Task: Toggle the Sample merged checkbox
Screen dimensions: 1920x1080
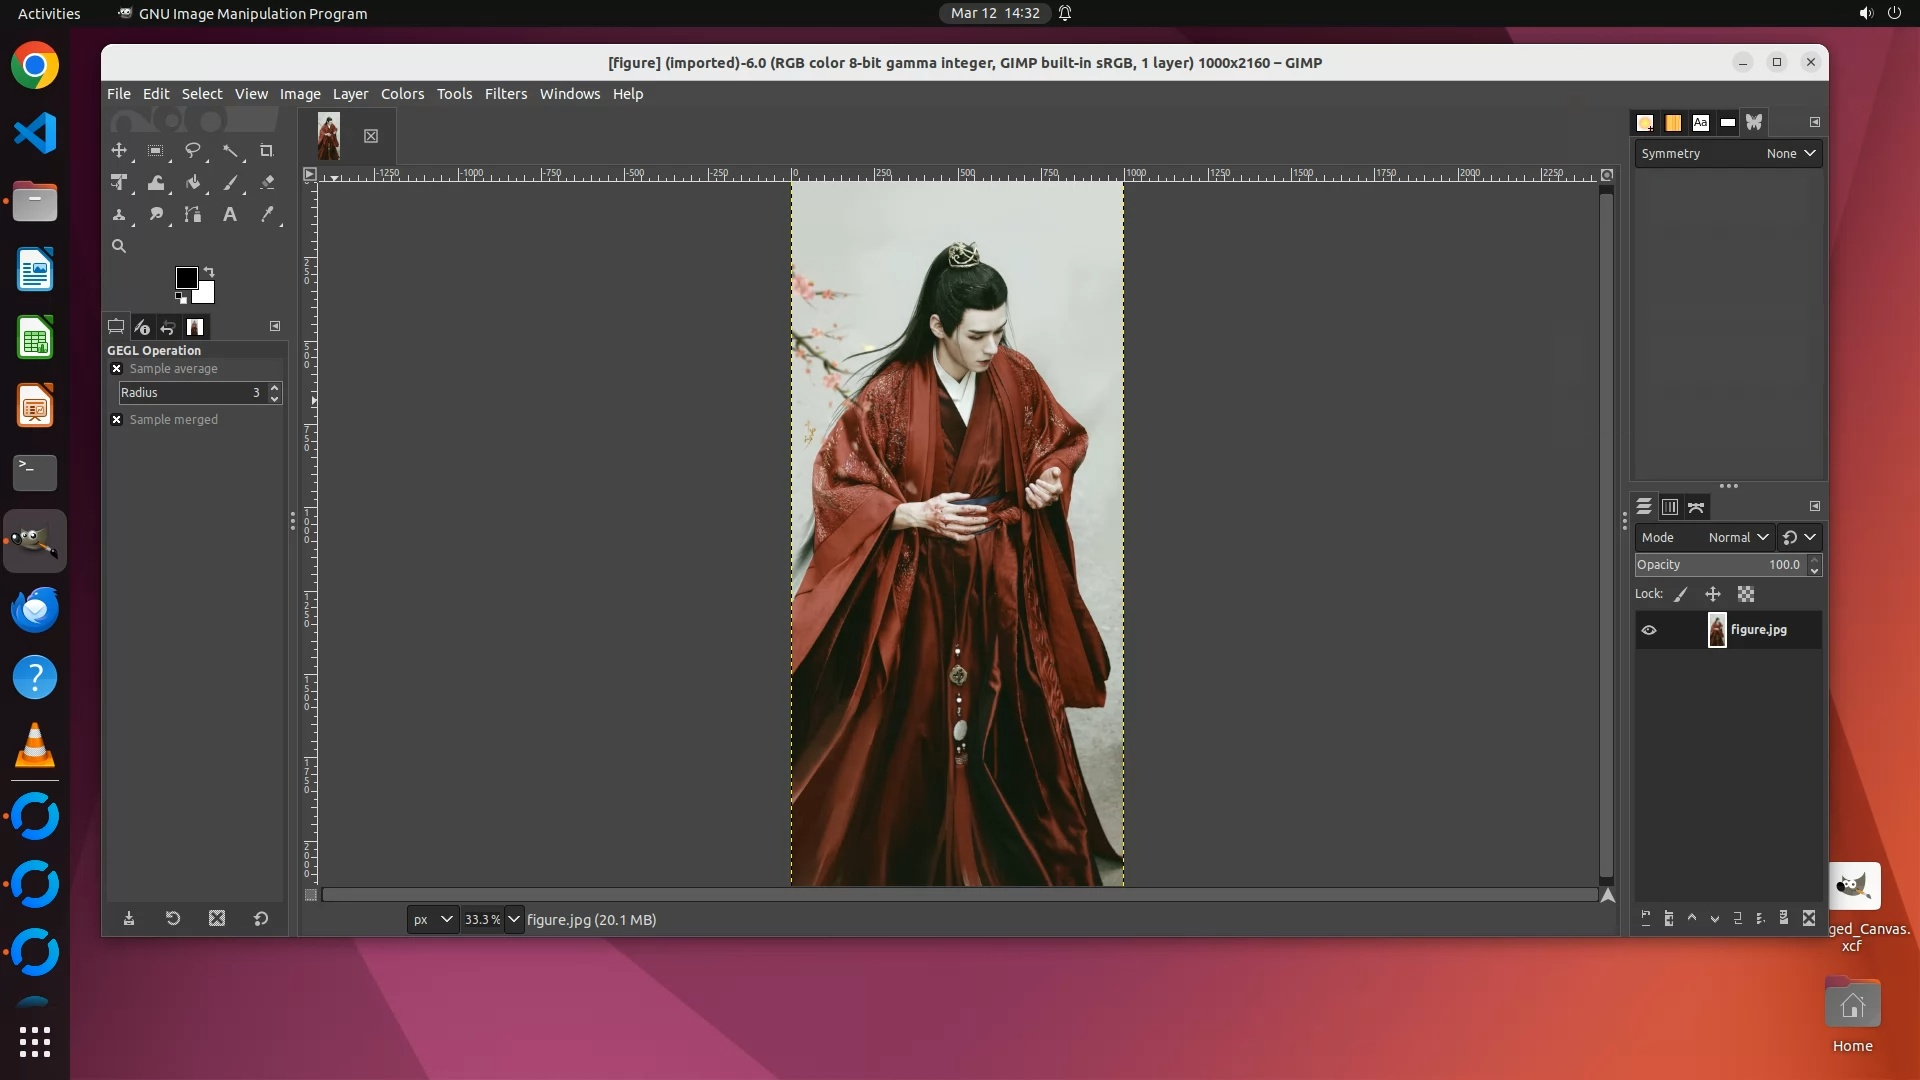Action: [117, 420]
